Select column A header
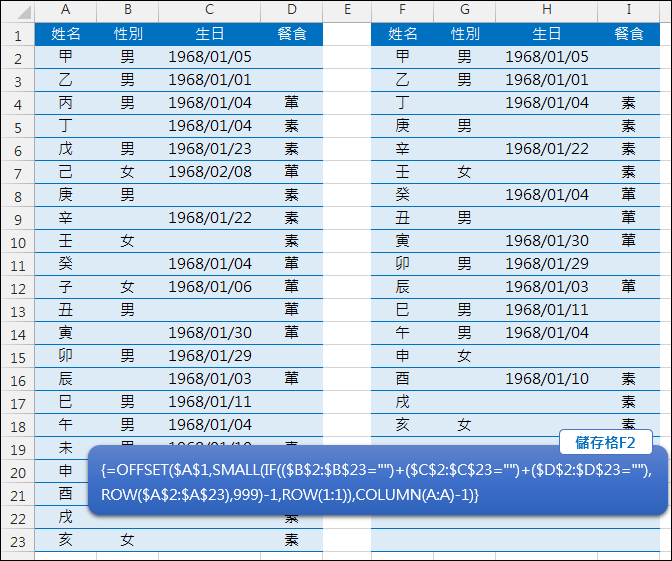 [66, 10]
